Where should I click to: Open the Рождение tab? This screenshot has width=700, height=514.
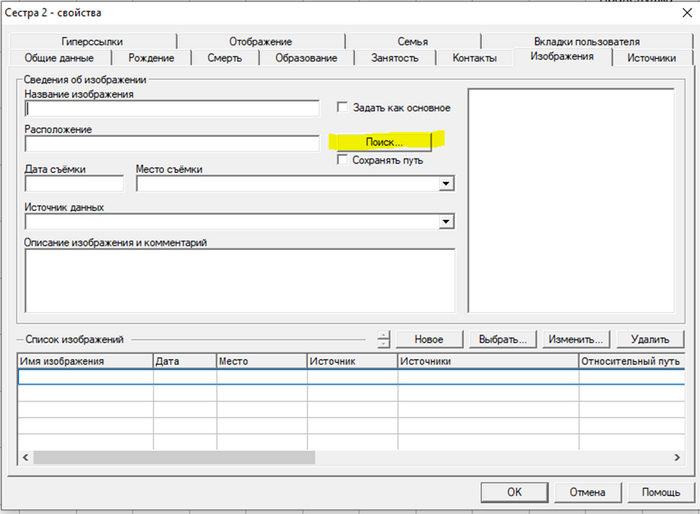coord(153,58)
